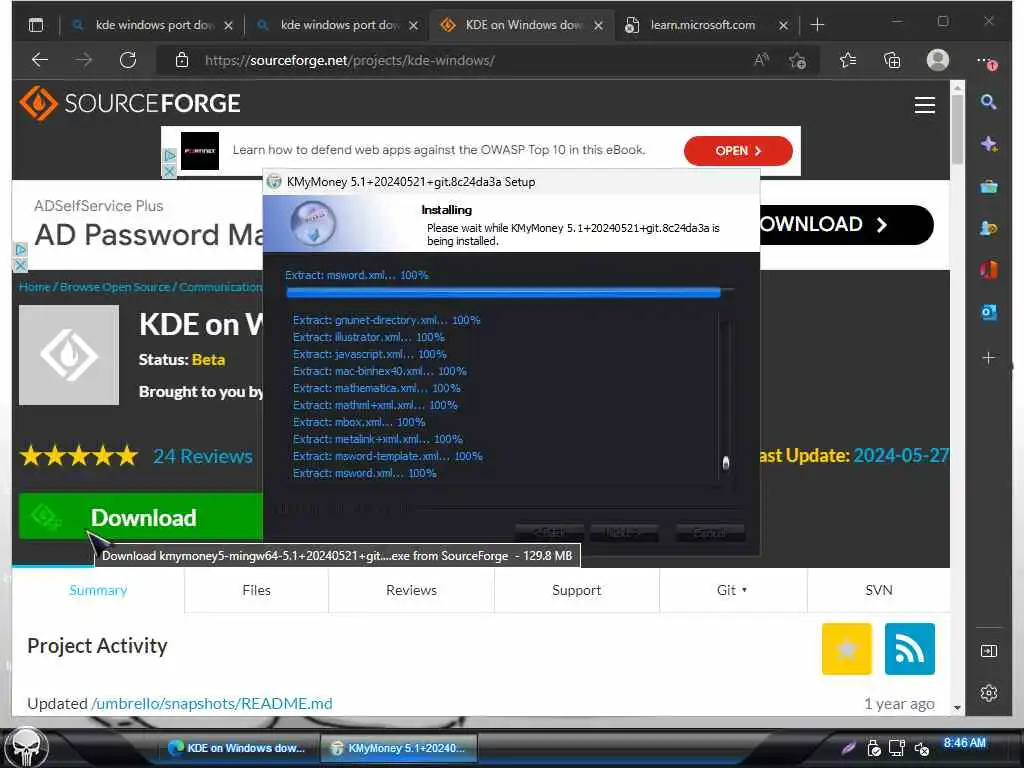The width and height of the screenshot is (1024, 768).
Task: Toggle the sidebar hide panel icon
Action: pyautogui.click(x=989, y=650)
